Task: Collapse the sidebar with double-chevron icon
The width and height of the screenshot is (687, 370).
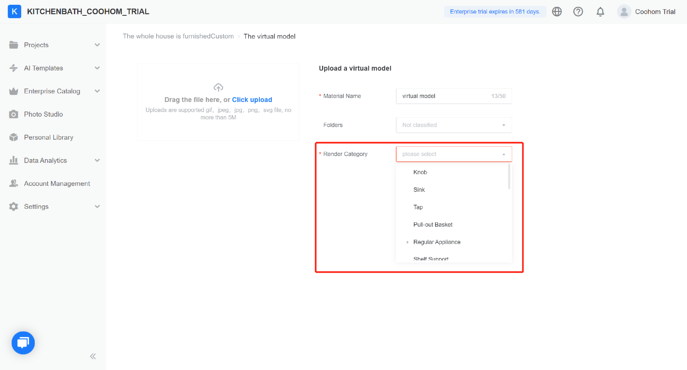Action: pos(93,356)
